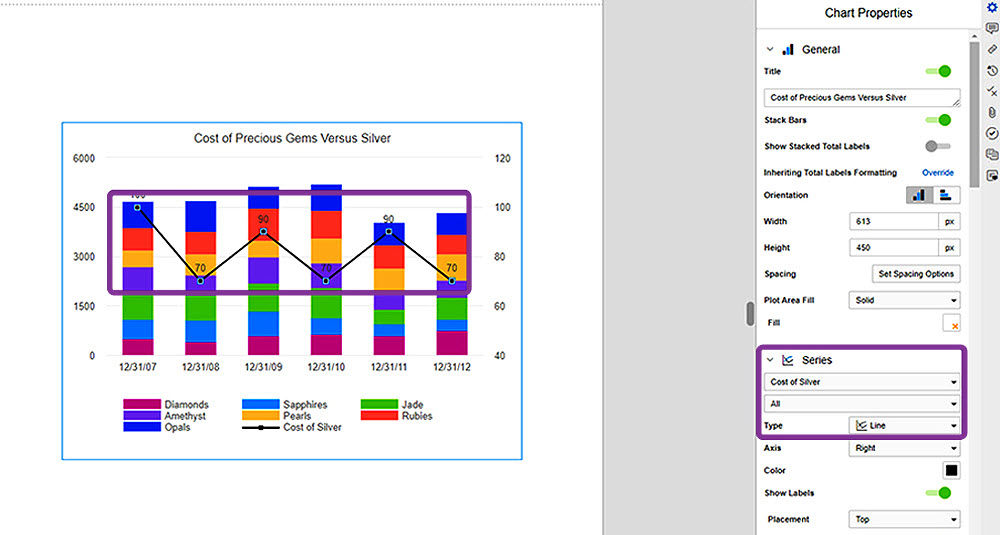Screen dimensions: 1000x535
Task: Click Set Spacing Options button
Action: tap(916, 274)
